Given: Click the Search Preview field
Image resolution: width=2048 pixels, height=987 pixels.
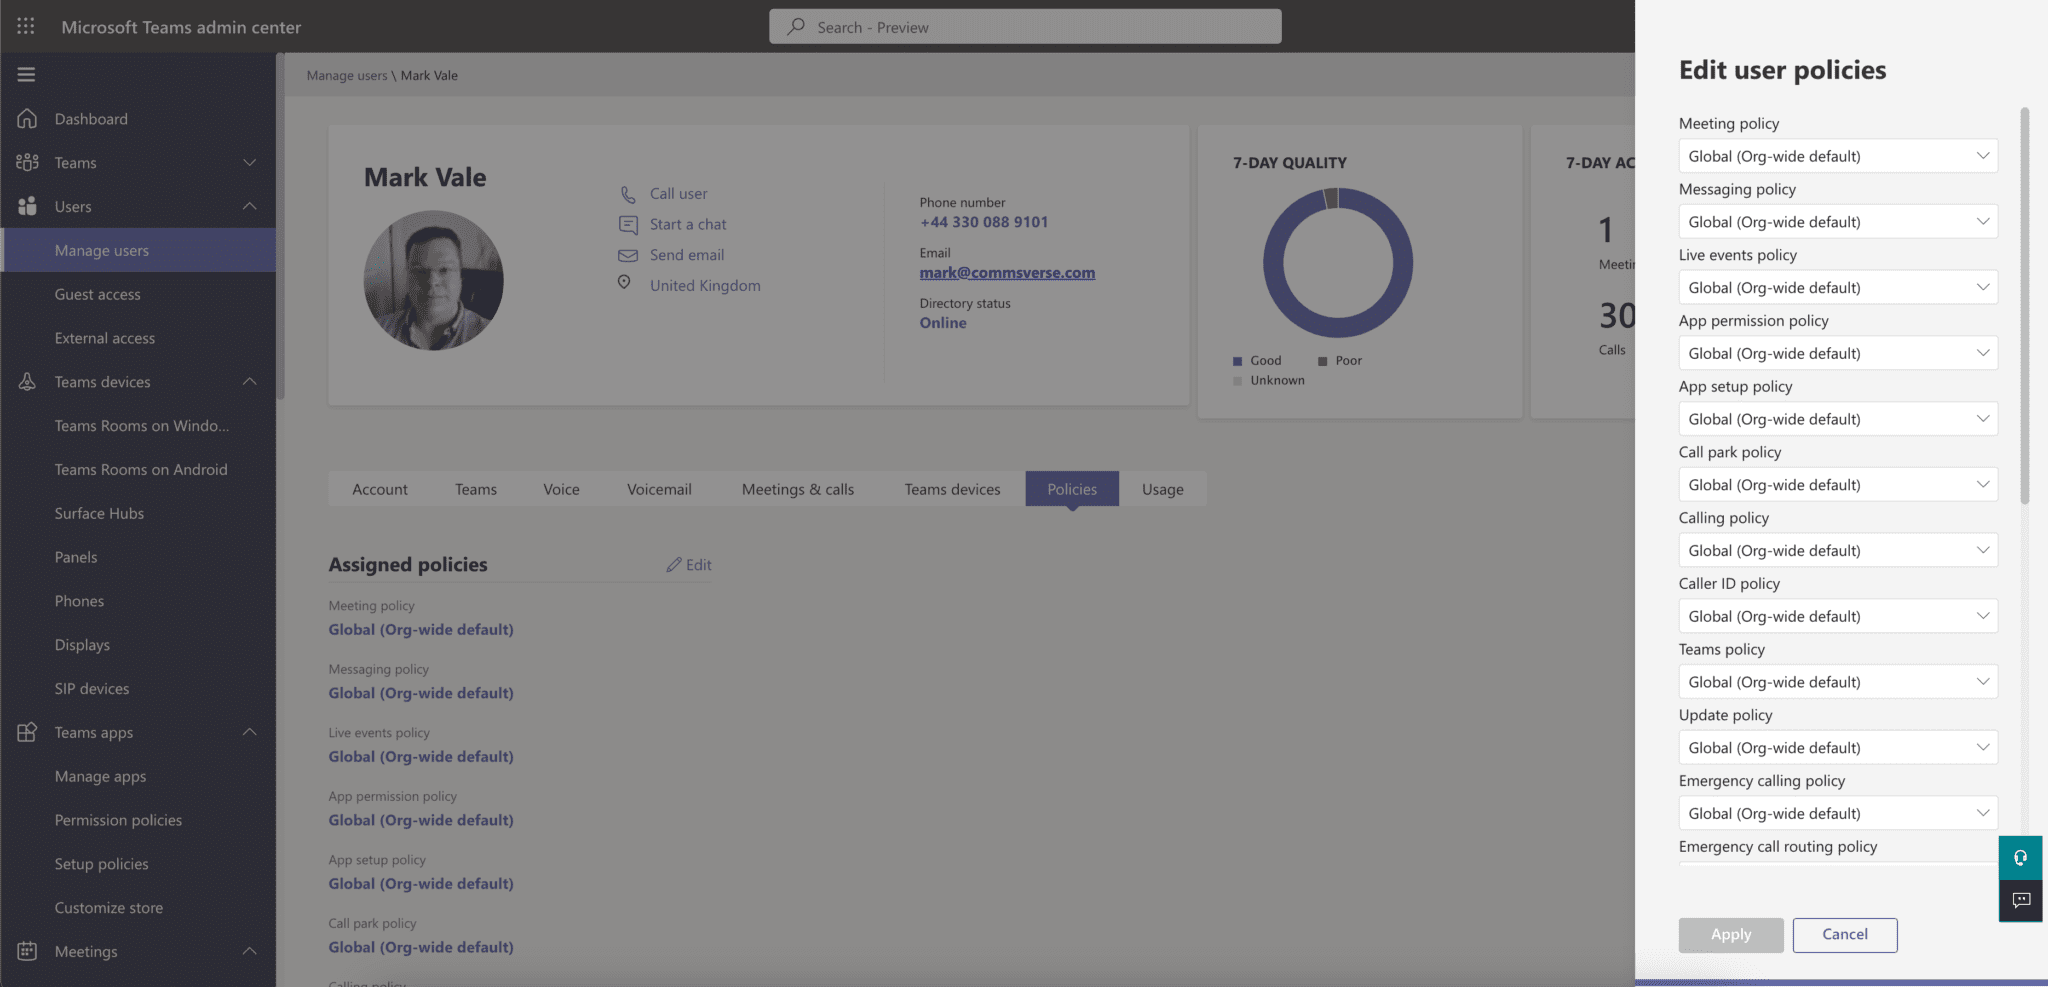Looking at the screenshot, I should point(1024,26).
